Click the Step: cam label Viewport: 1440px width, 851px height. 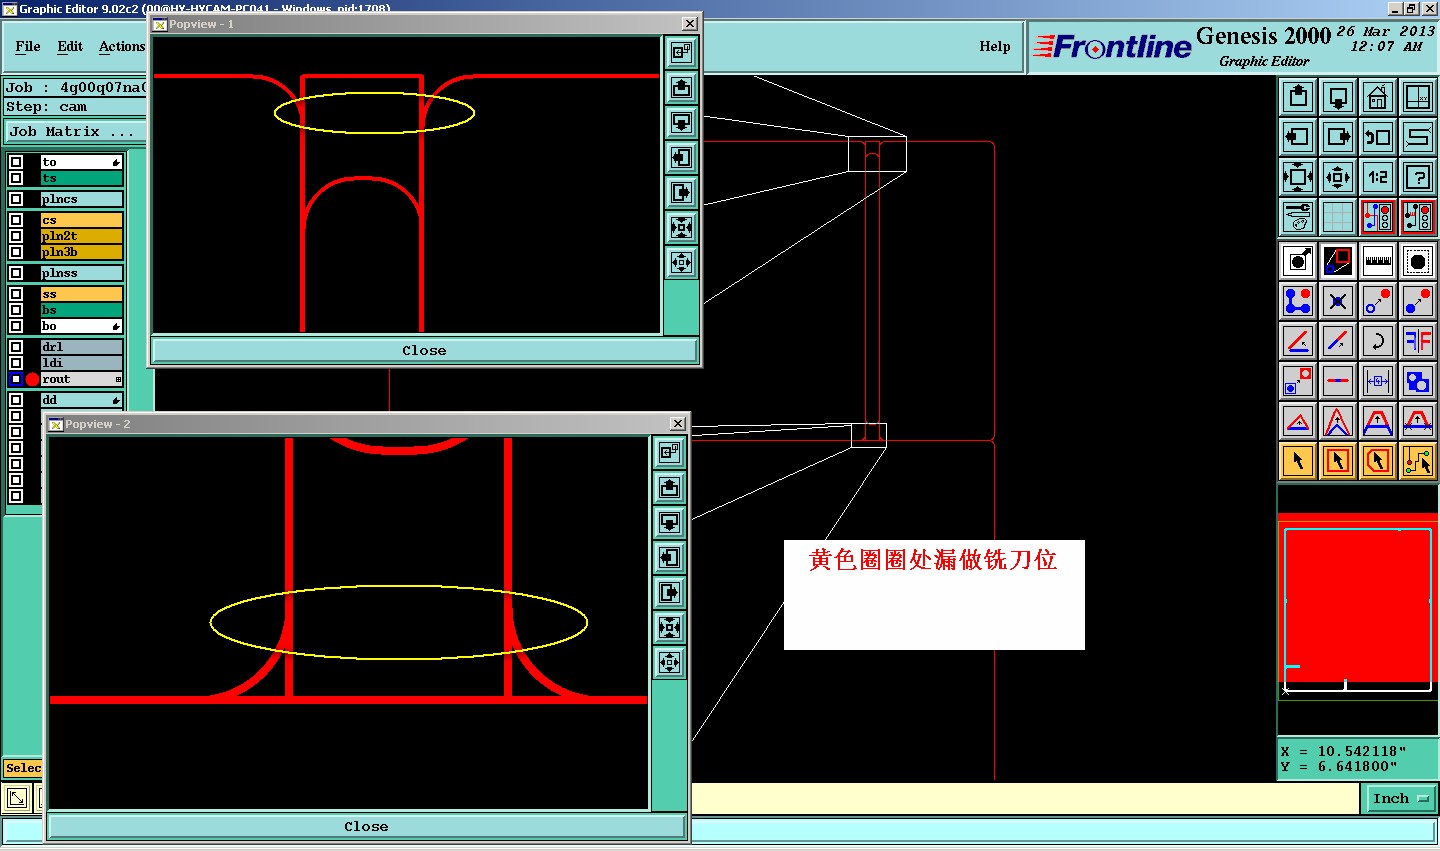pyautogui.click(x=46, y=107)
